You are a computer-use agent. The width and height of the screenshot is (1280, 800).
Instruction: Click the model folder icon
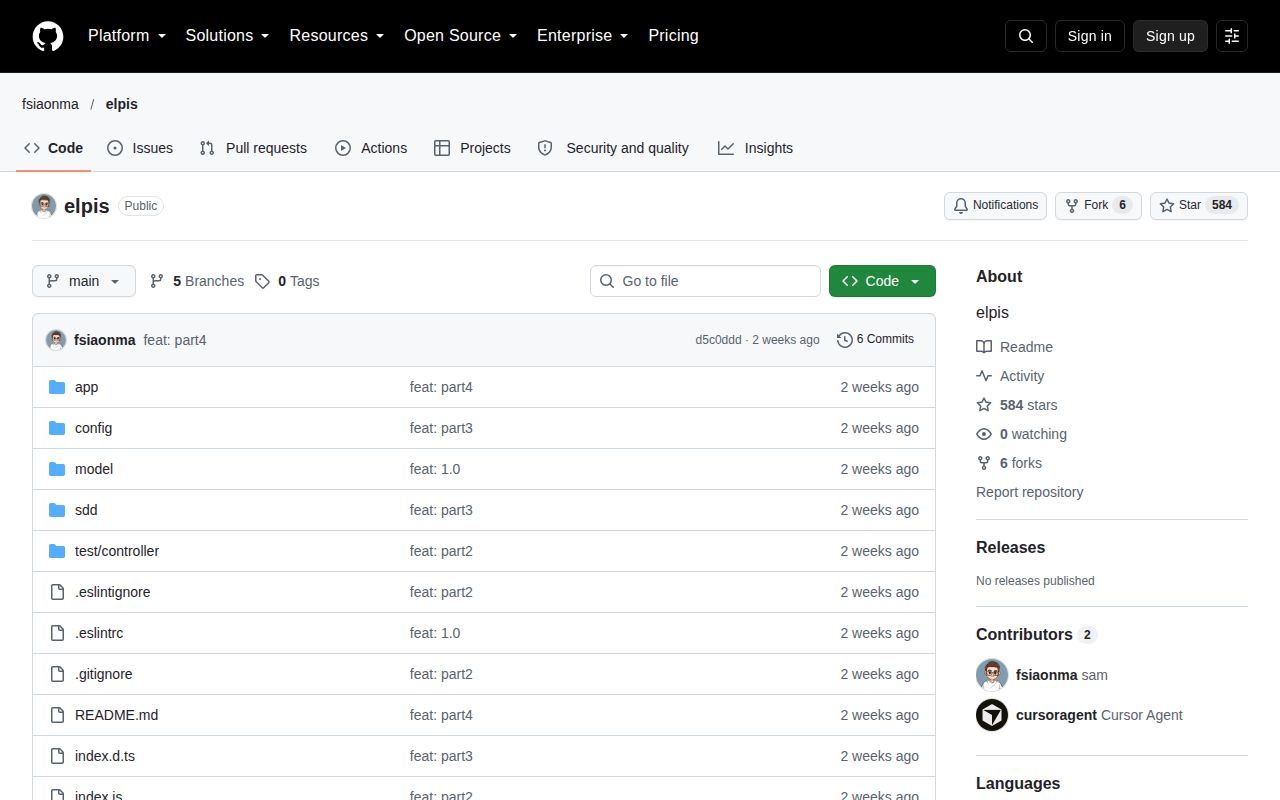pyautogui.click(x=57, y=469)
